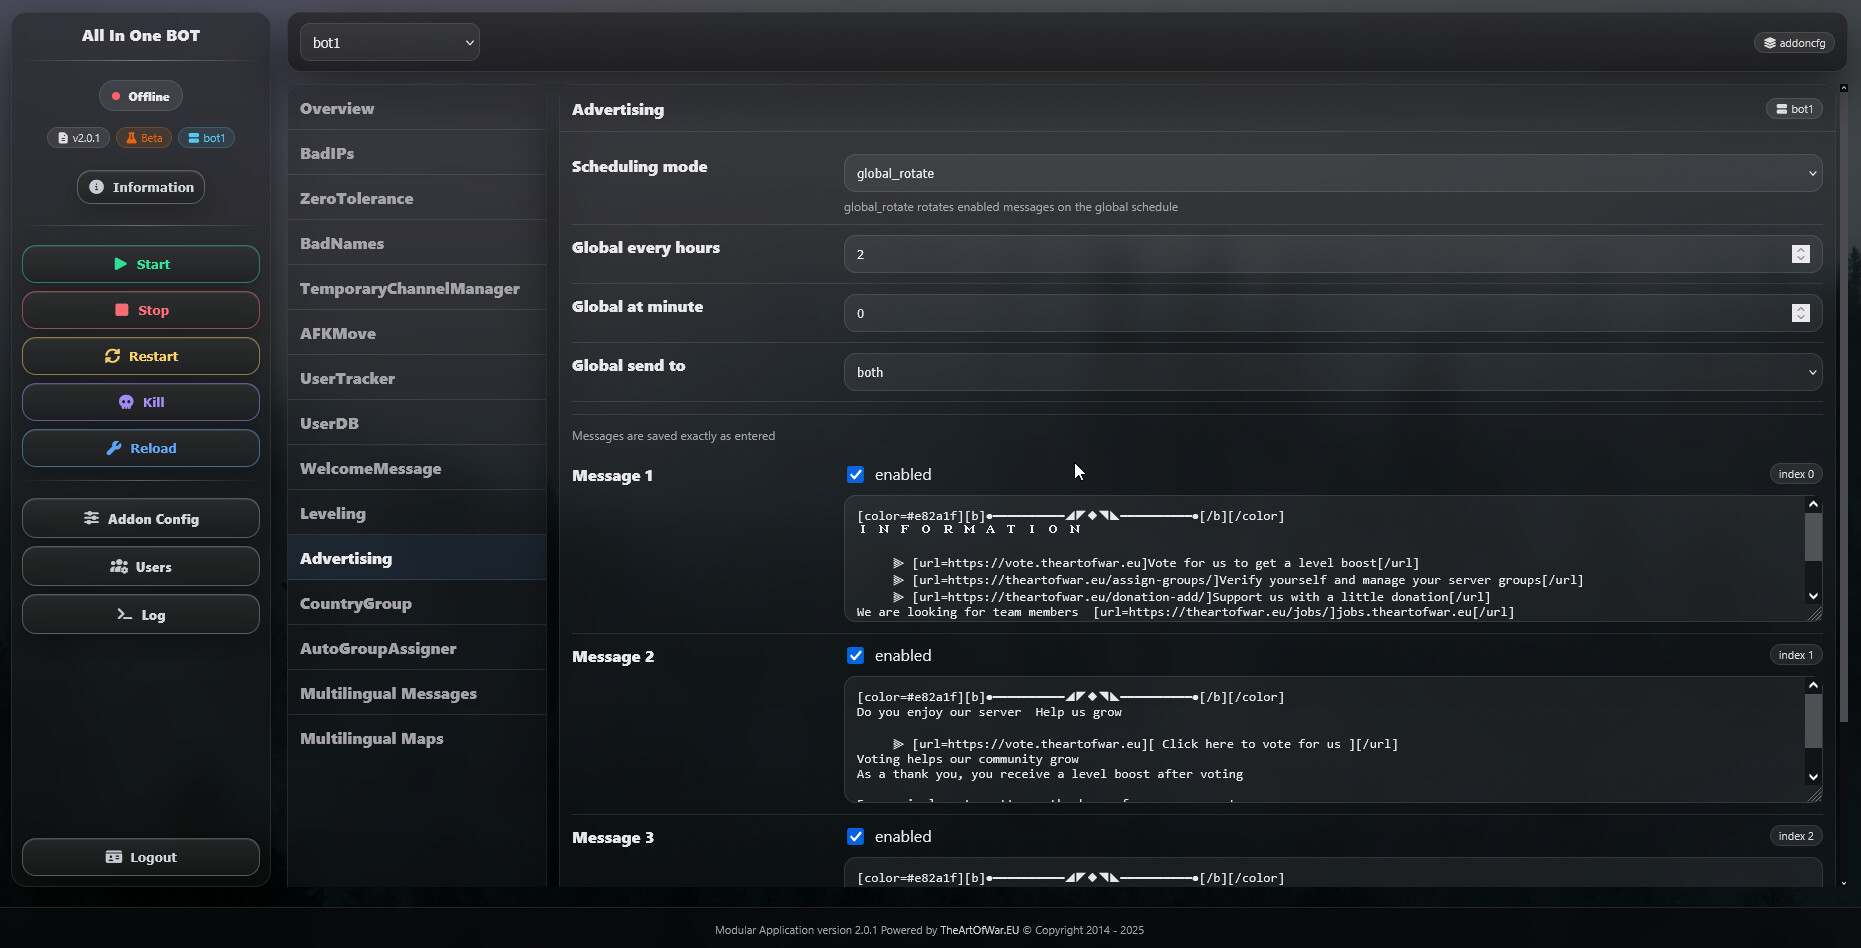Open Addon Config via sliders icon

(x=91, y=518)
